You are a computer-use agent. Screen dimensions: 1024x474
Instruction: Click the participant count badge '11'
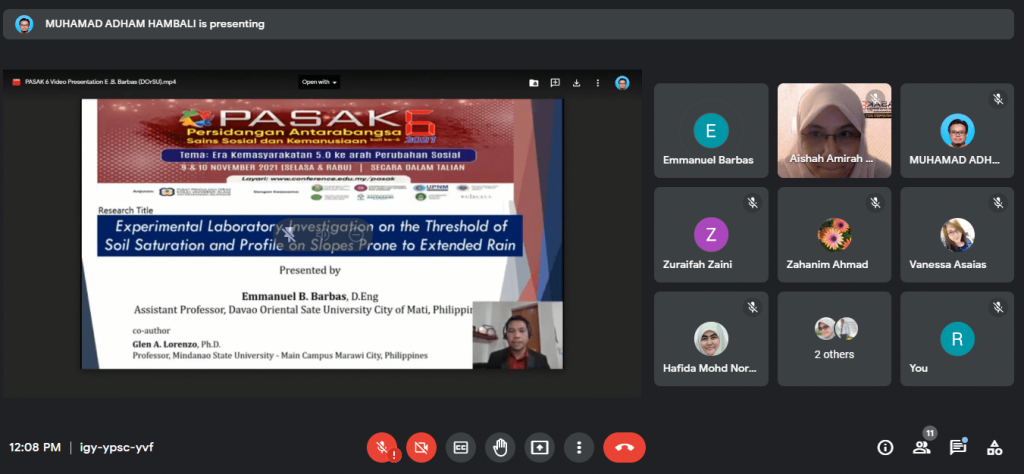pyautogui.click(x=930, y=433)
